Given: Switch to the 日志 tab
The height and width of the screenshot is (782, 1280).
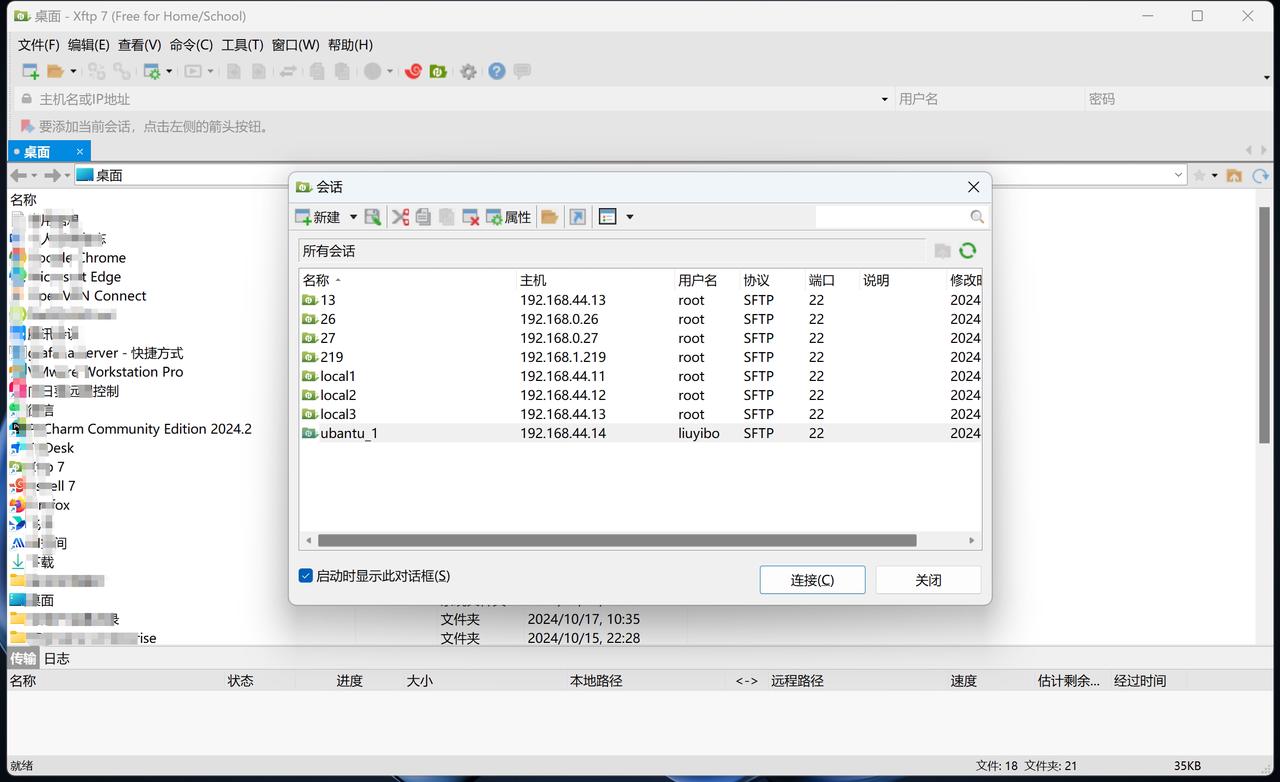Looking at the screenshot, I should 57,658.
